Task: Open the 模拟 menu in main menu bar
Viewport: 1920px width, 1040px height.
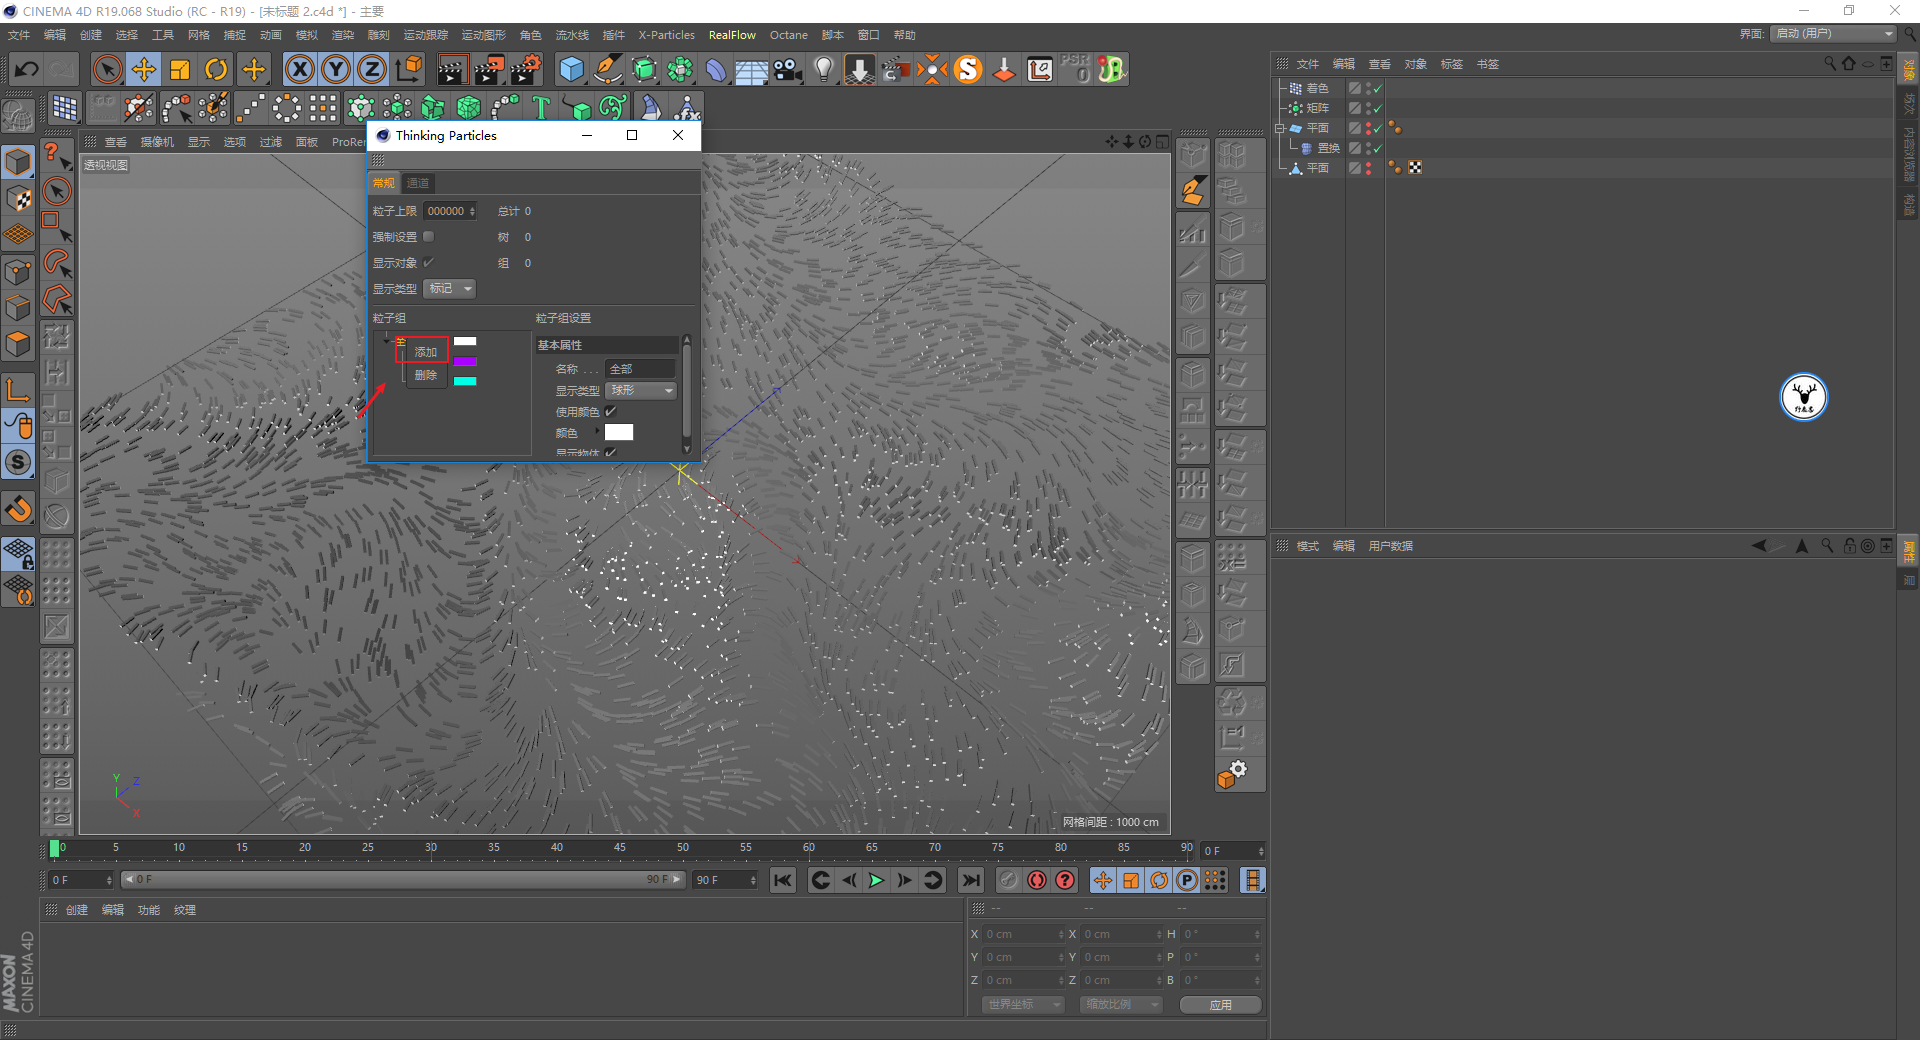Action: click(x=307, y=35)
